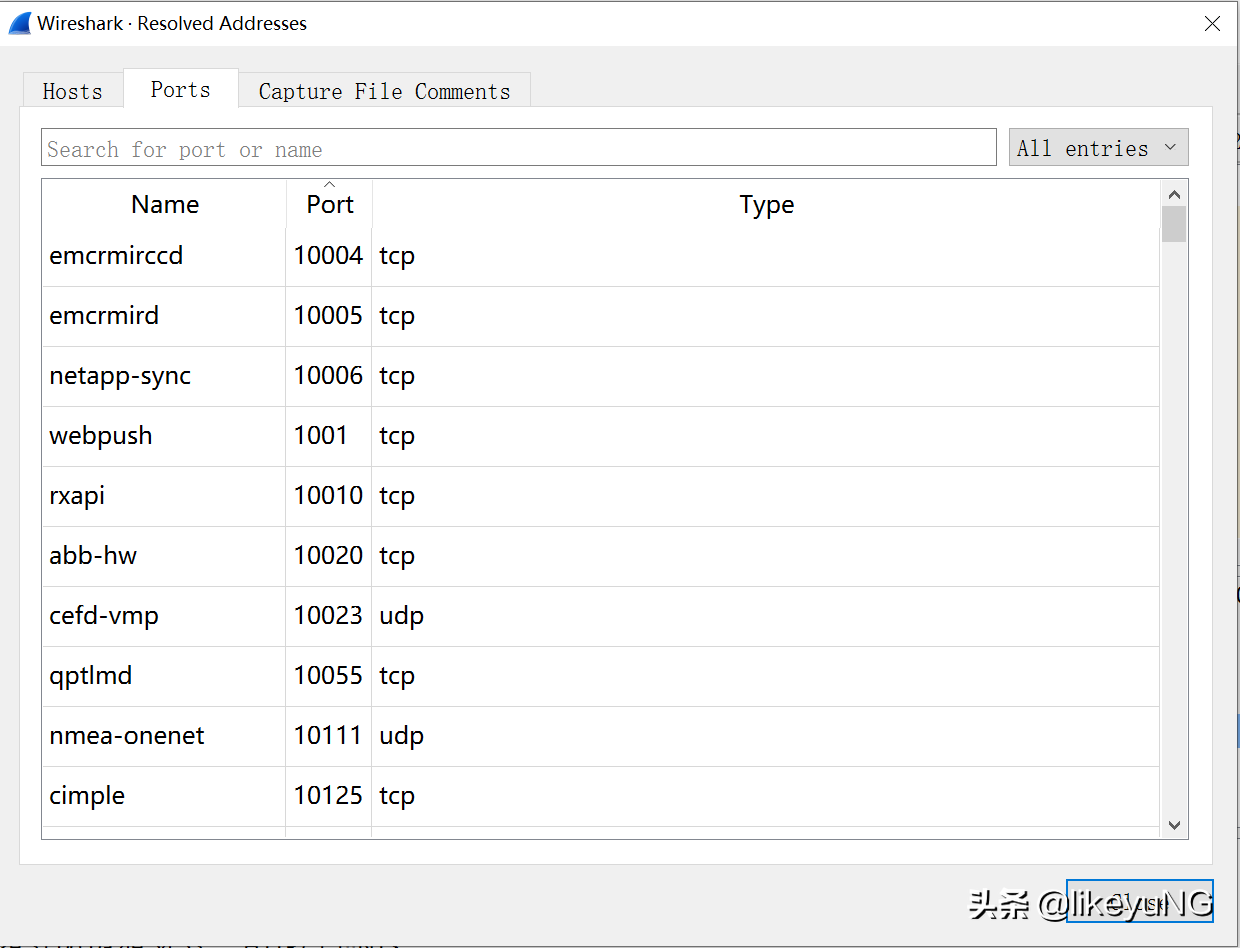Viewport: 1240px width, 948px height.
Task: Select the emcrmird row name
Action: click(x=104, y=316)
